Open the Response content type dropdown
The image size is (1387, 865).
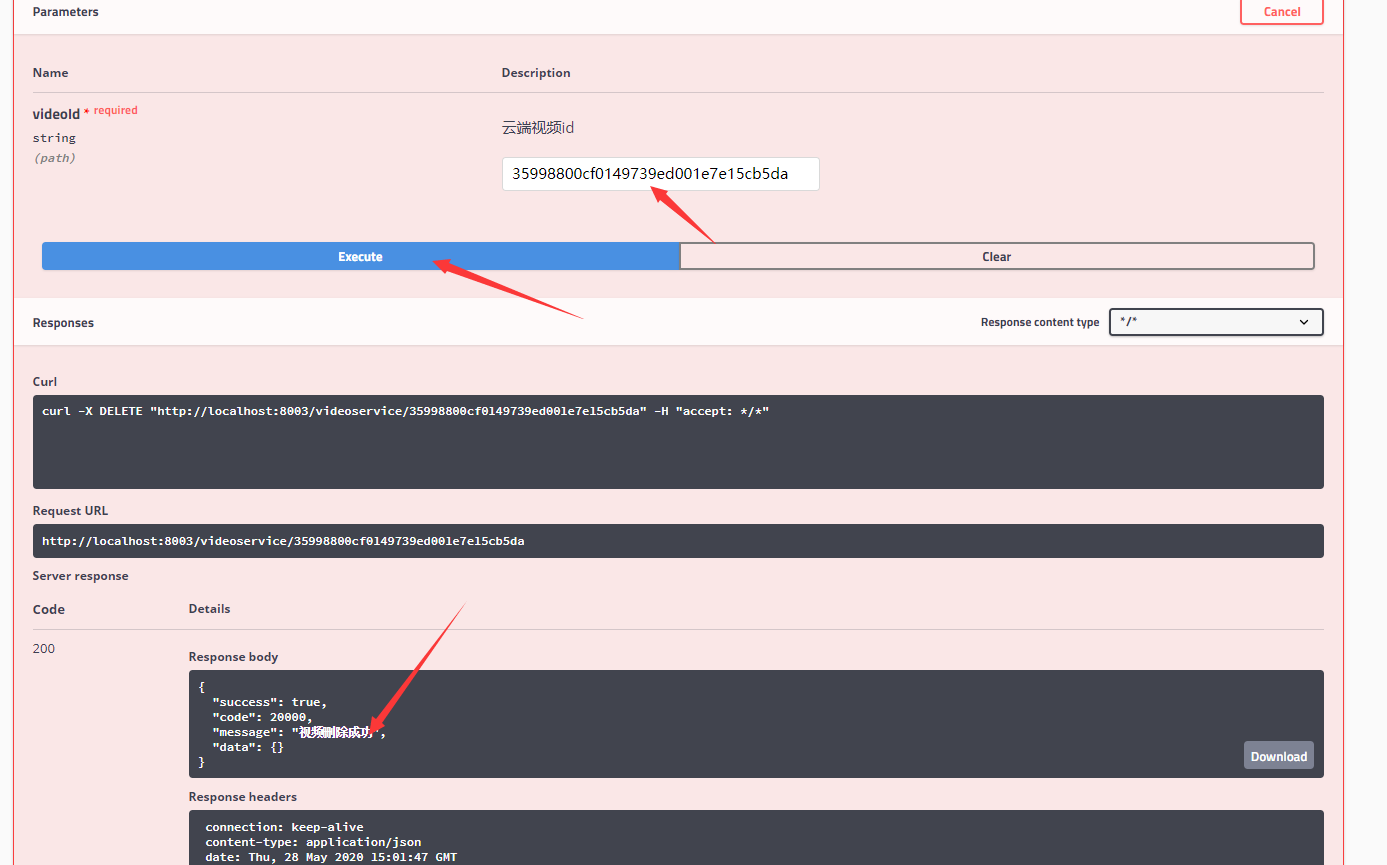coord(1216,322)
